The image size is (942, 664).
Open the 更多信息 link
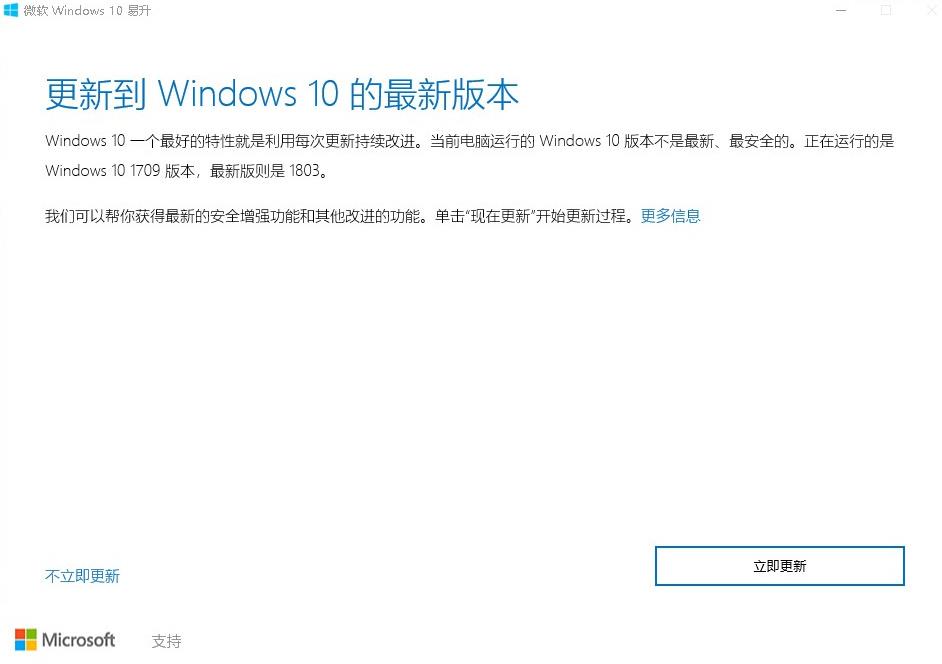[670, 216]
